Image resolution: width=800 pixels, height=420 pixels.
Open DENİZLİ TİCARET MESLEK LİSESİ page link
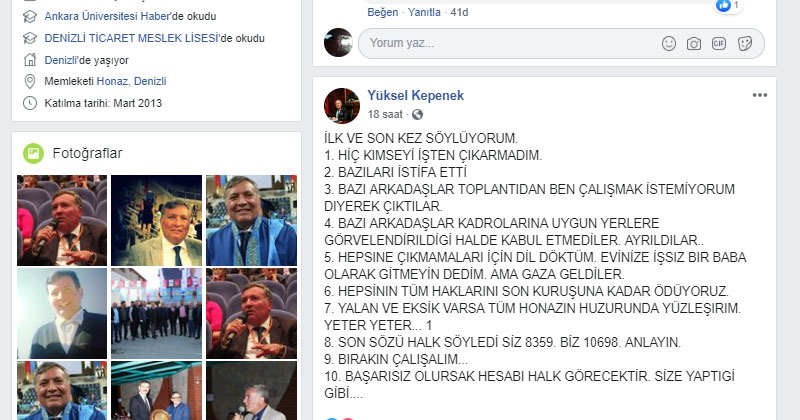132,38
